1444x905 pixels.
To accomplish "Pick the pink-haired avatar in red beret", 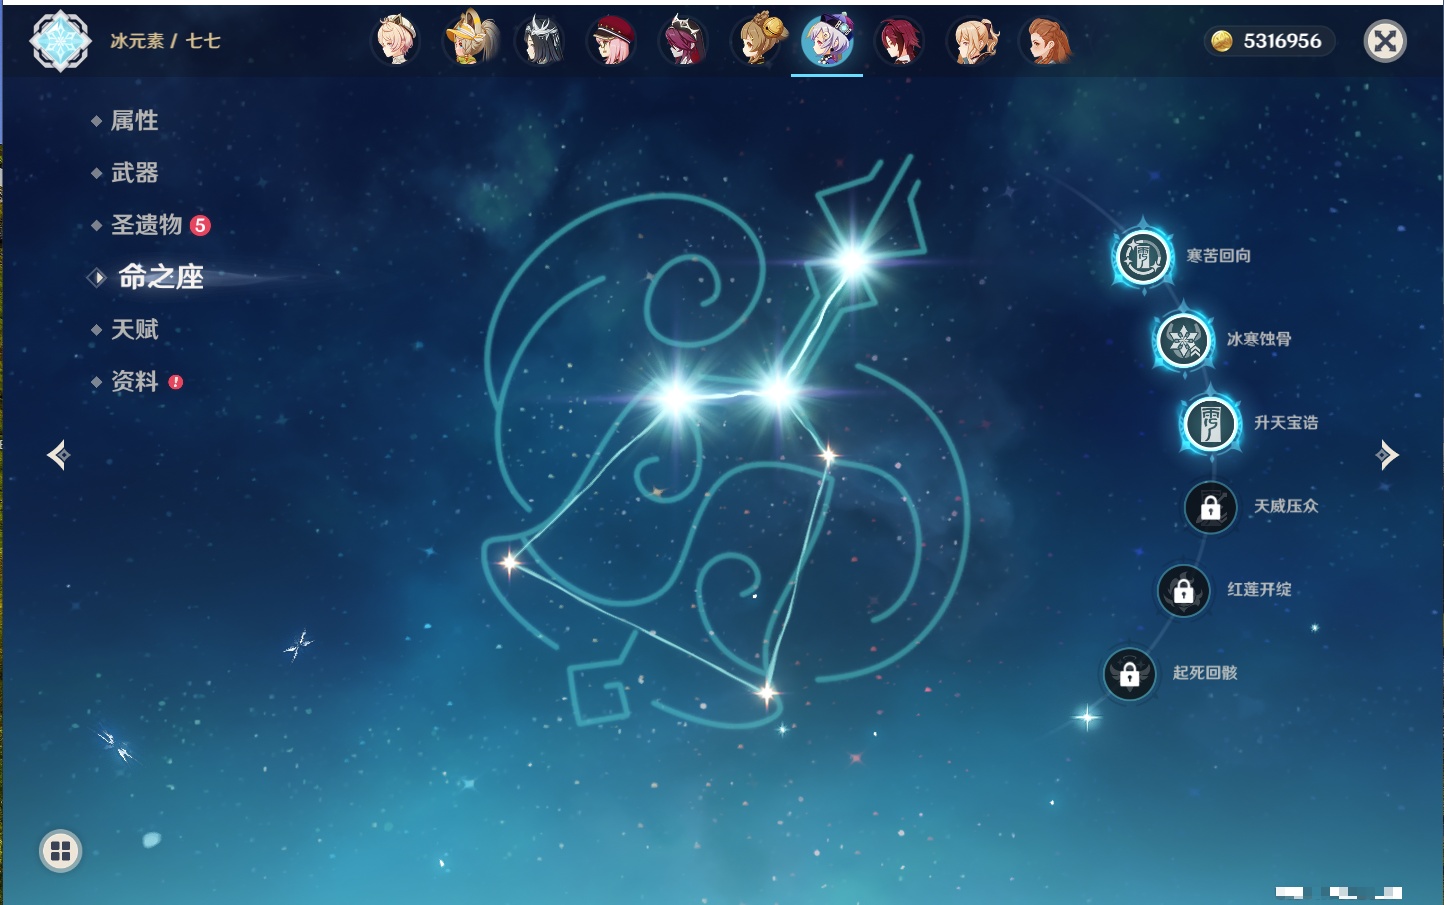I will [x=612, y=41].
